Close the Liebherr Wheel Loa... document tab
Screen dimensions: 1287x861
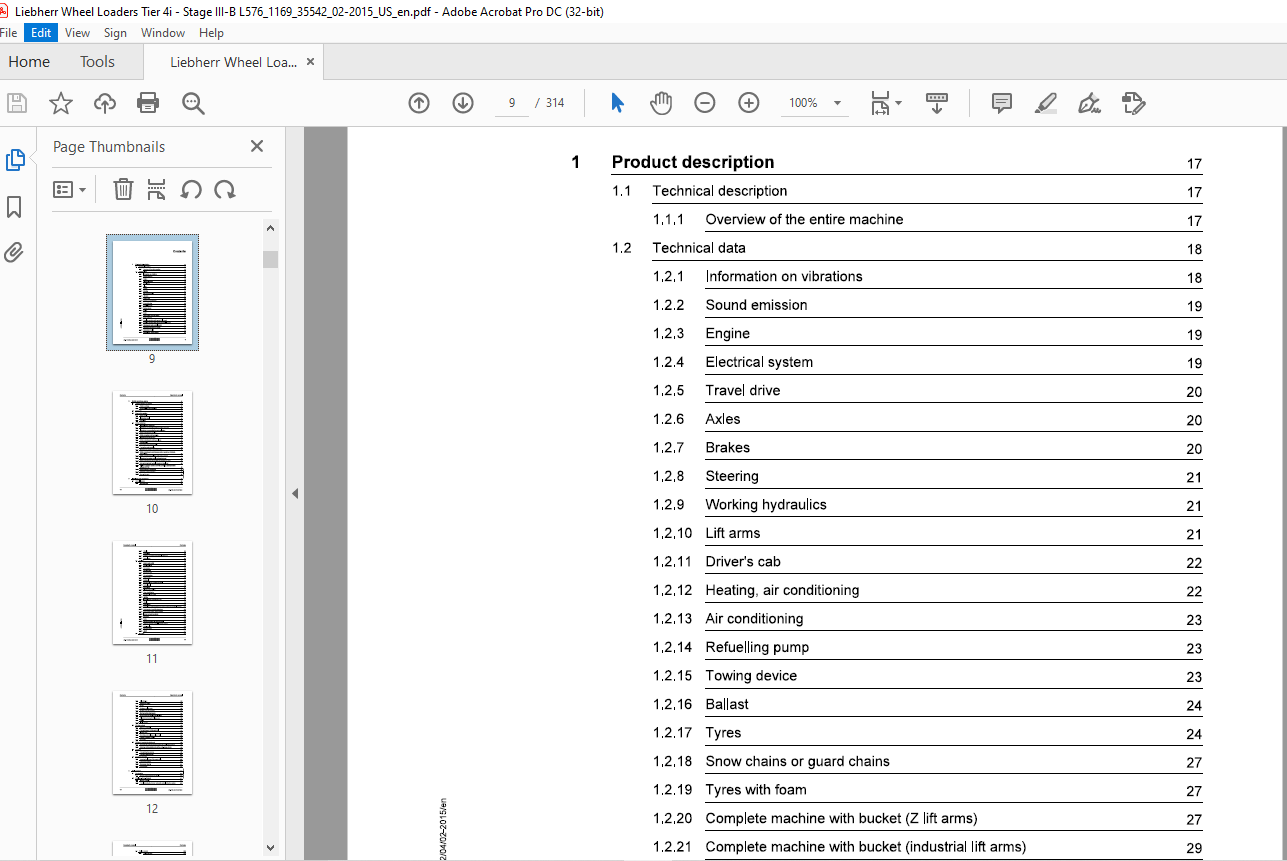[310, 62]
